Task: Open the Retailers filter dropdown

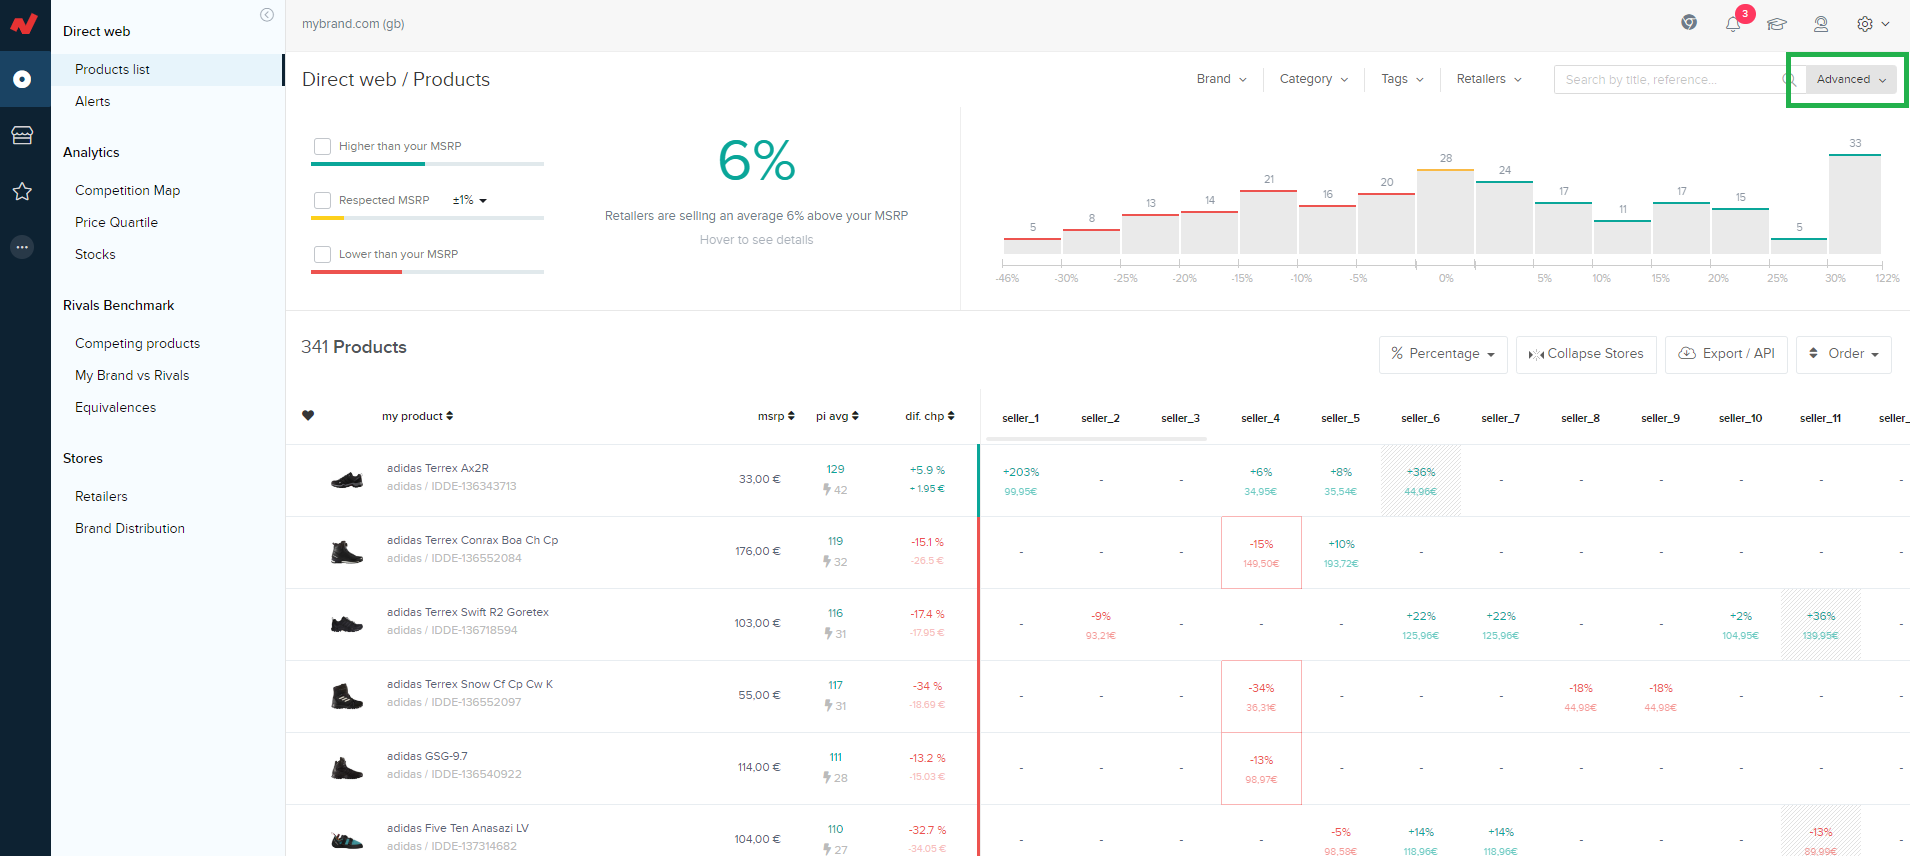Action: click(x=1489, y=79)
